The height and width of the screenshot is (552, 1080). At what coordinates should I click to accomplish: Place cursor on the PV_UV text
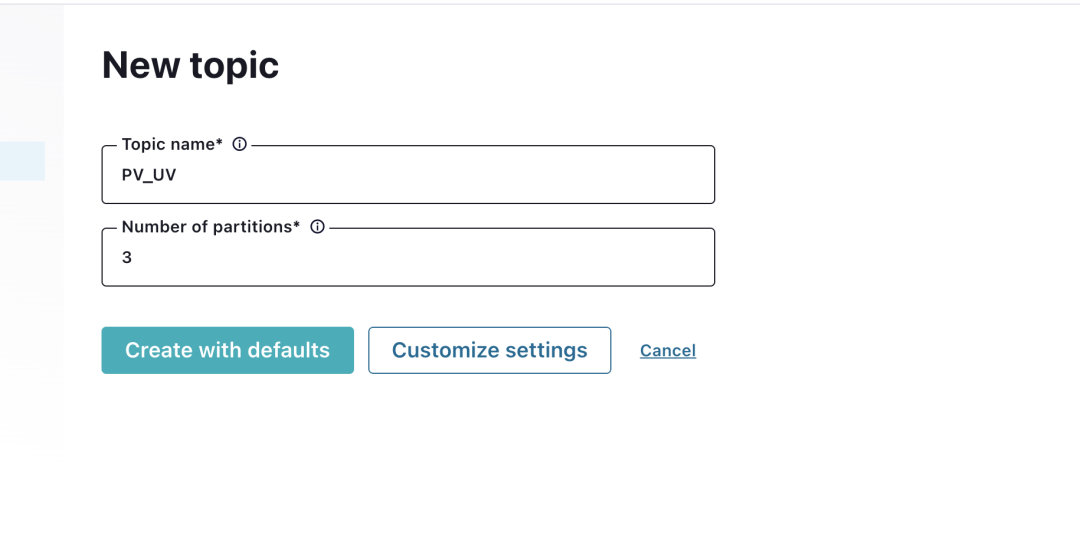click(149, 175)
